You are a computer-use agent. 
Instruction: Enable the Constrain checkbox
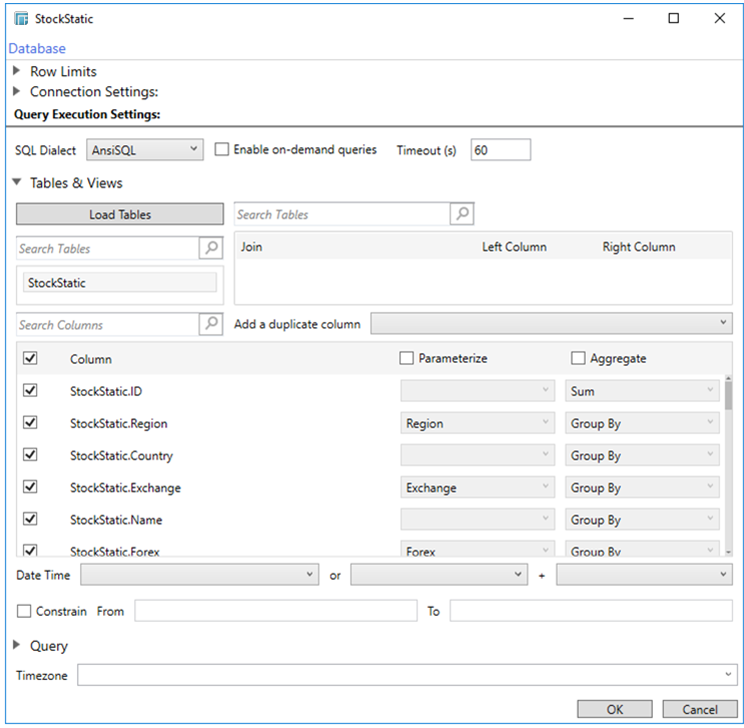point(24,611)
